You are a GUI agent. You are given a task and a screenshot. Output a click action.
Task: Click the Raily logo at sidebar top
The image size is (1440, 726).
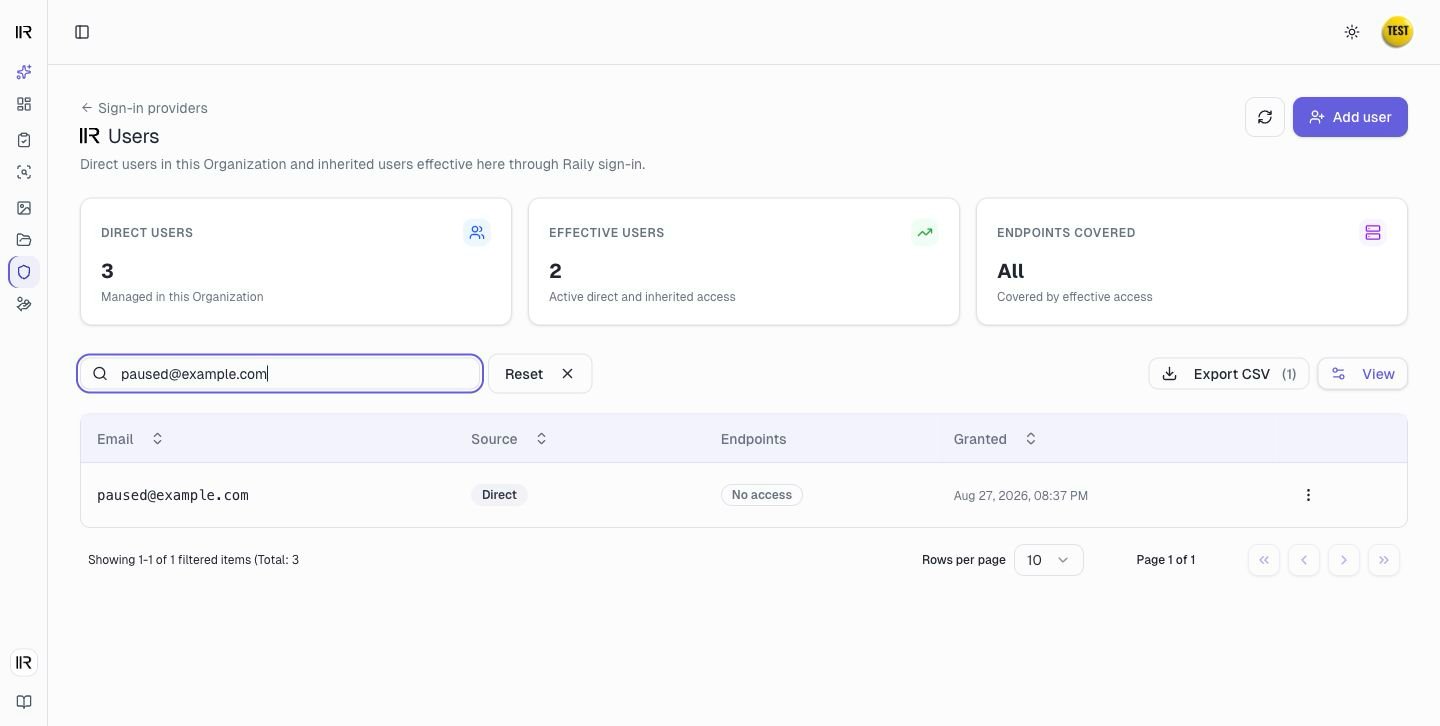(x=24, y=32)
